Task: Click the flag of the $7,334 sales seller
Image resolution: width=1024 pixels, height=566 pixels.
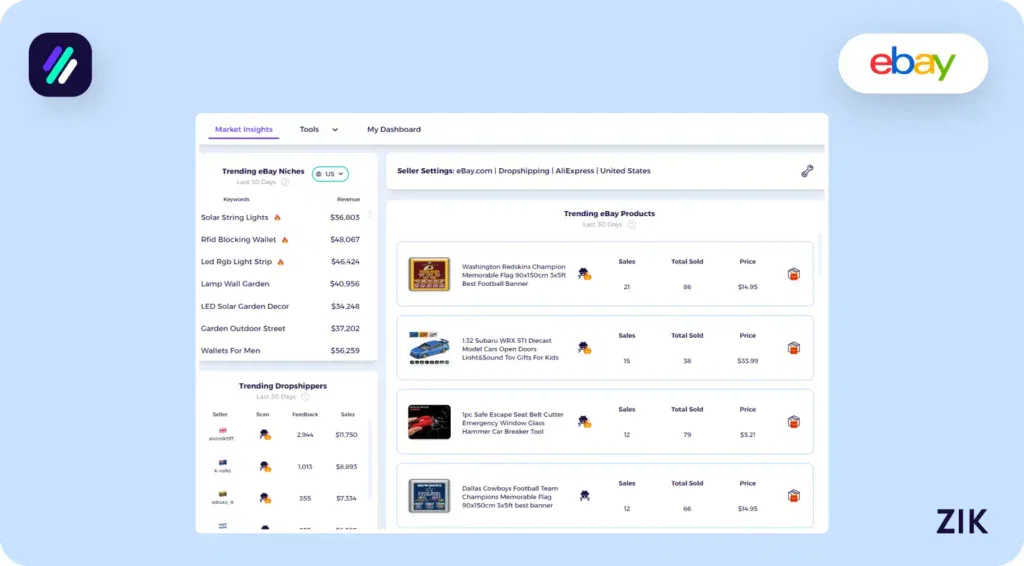Action: click(223, 494)
